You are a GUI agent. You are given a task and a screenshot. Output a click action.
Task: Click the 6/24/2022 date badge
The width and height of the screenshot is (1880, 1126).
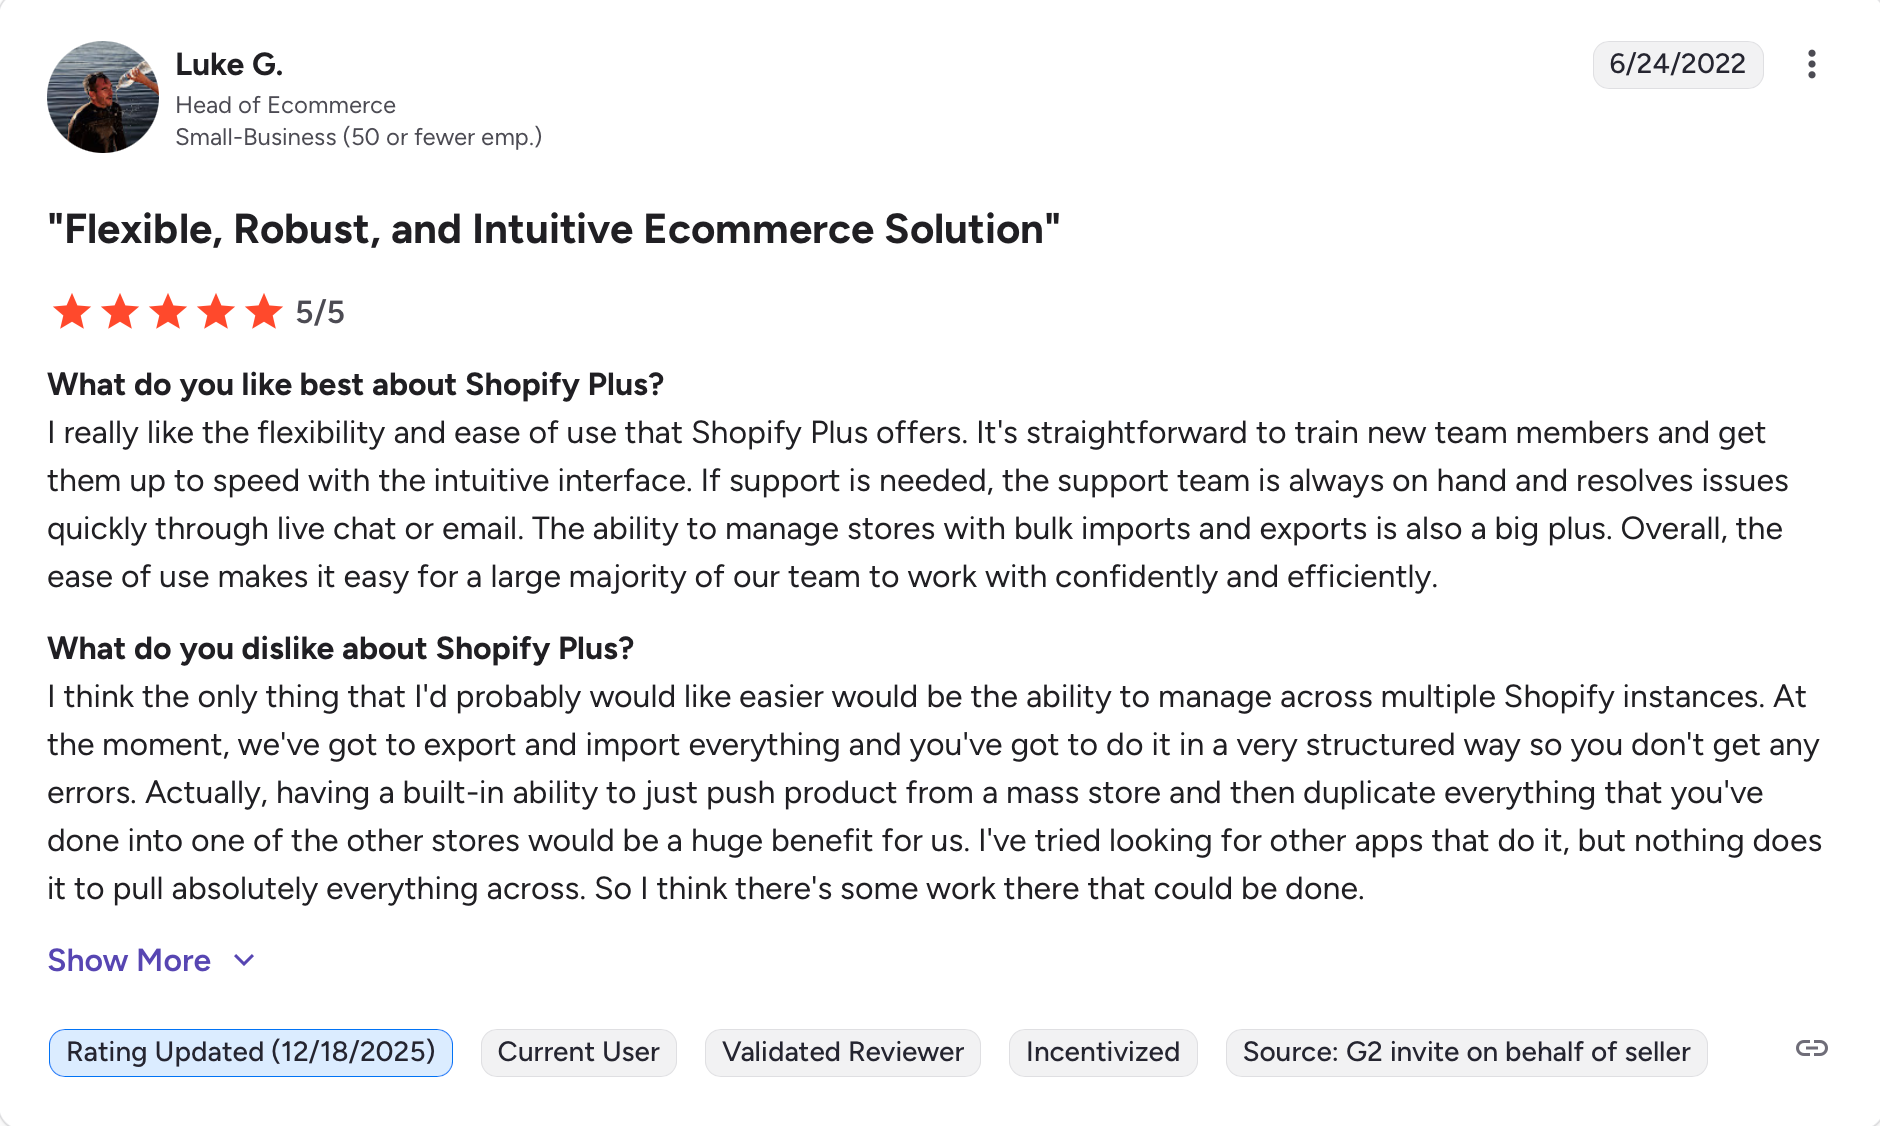(1677, 65)
